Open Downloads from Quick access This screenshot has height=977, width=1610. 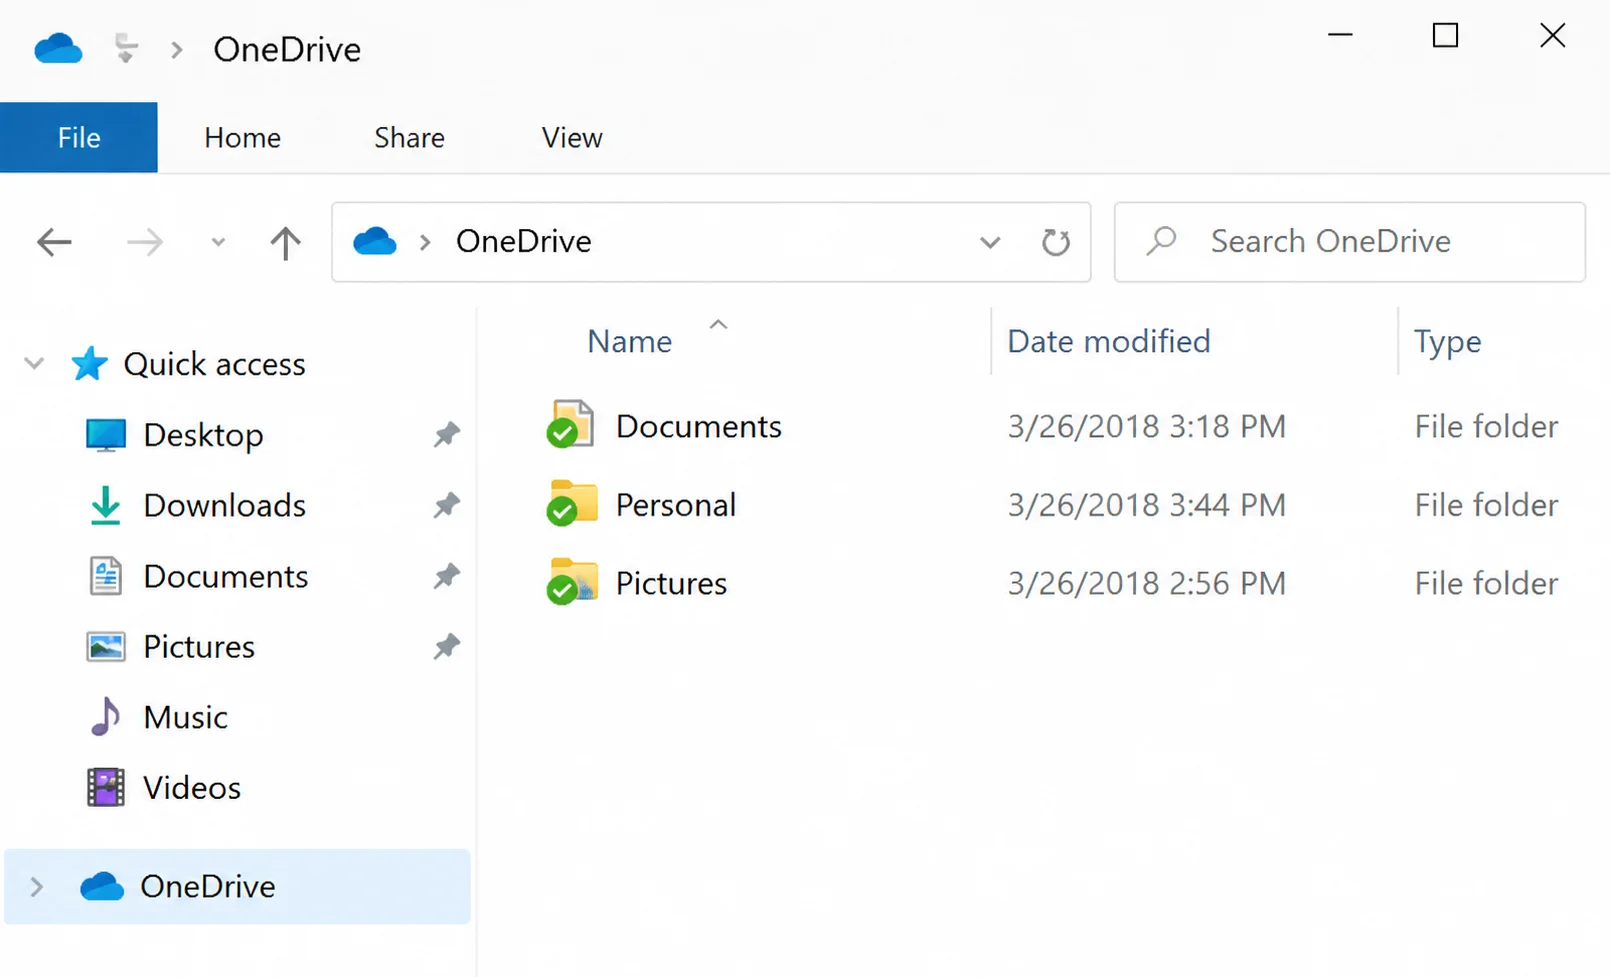tap(224, 506)
